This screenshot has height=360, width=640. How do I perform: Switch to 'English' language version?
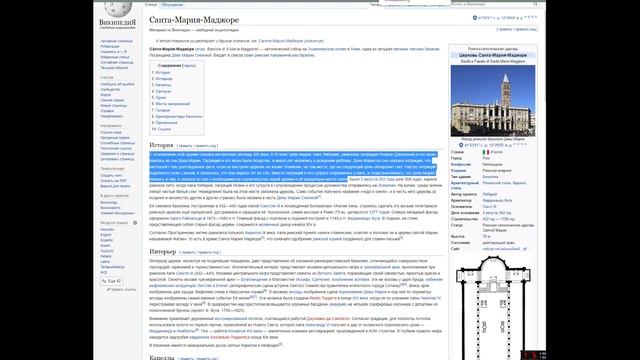point(106,235)
